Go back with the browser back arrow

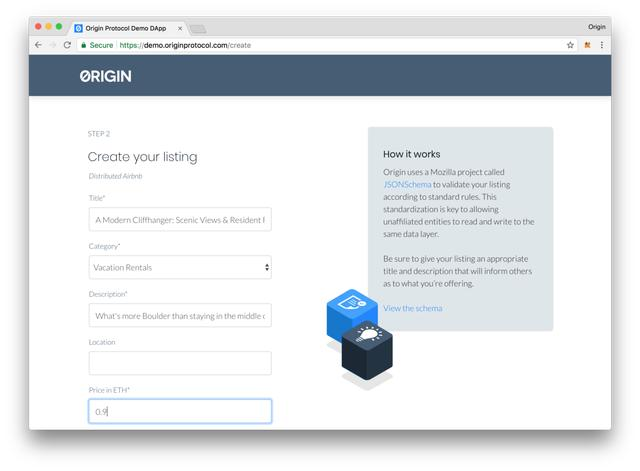[38, 45]
